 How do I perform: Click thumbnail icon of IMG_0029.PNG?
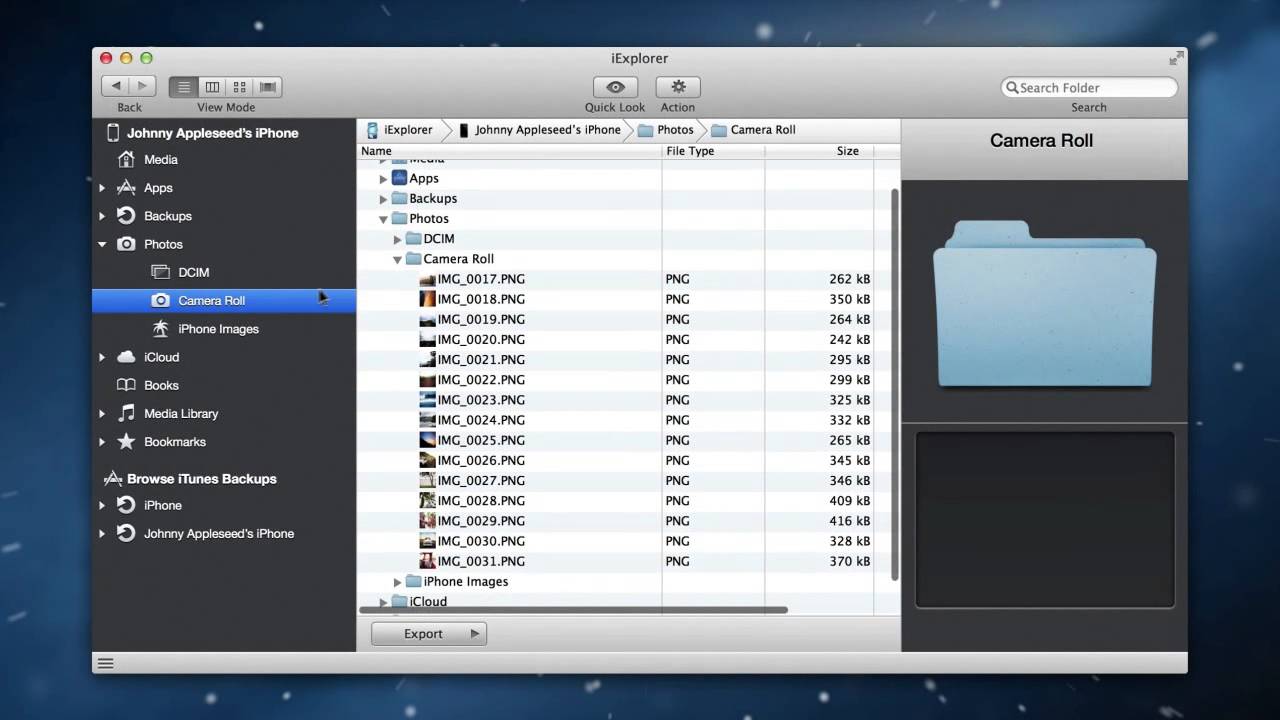click(x=428, y=521)
